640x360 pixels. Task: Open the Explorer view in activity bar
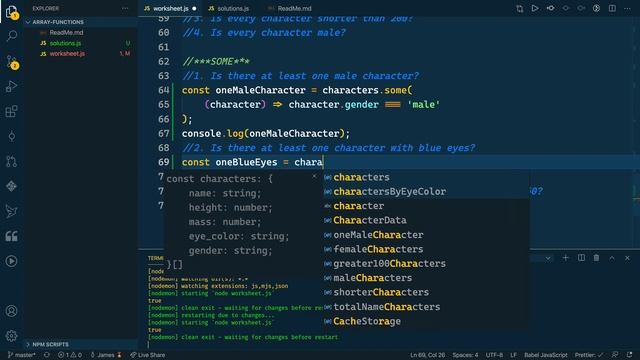point(12,12)
